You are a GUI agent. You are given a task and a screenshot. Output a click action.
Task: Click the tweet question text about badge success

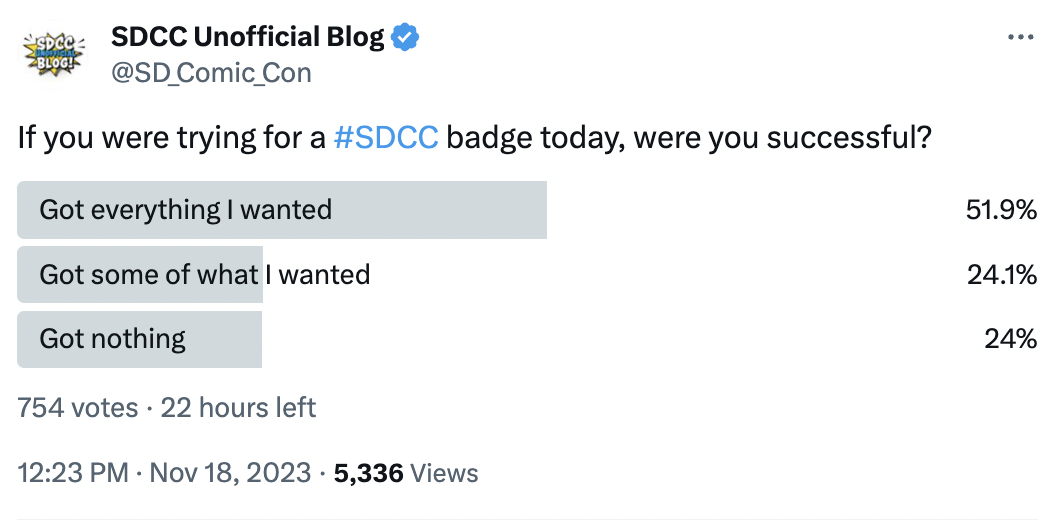pos(474,138)
